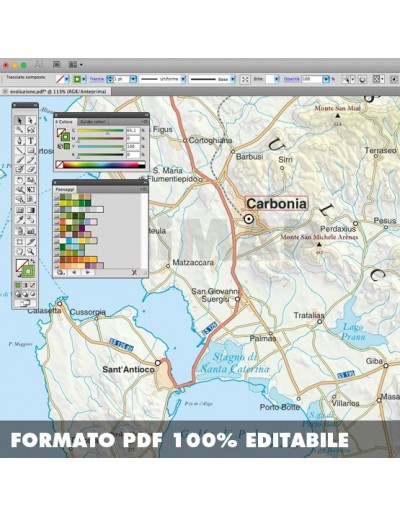Screen dimensions: 400x517
Task: Change the screen mode in toolbox
Action: (25, 303)
